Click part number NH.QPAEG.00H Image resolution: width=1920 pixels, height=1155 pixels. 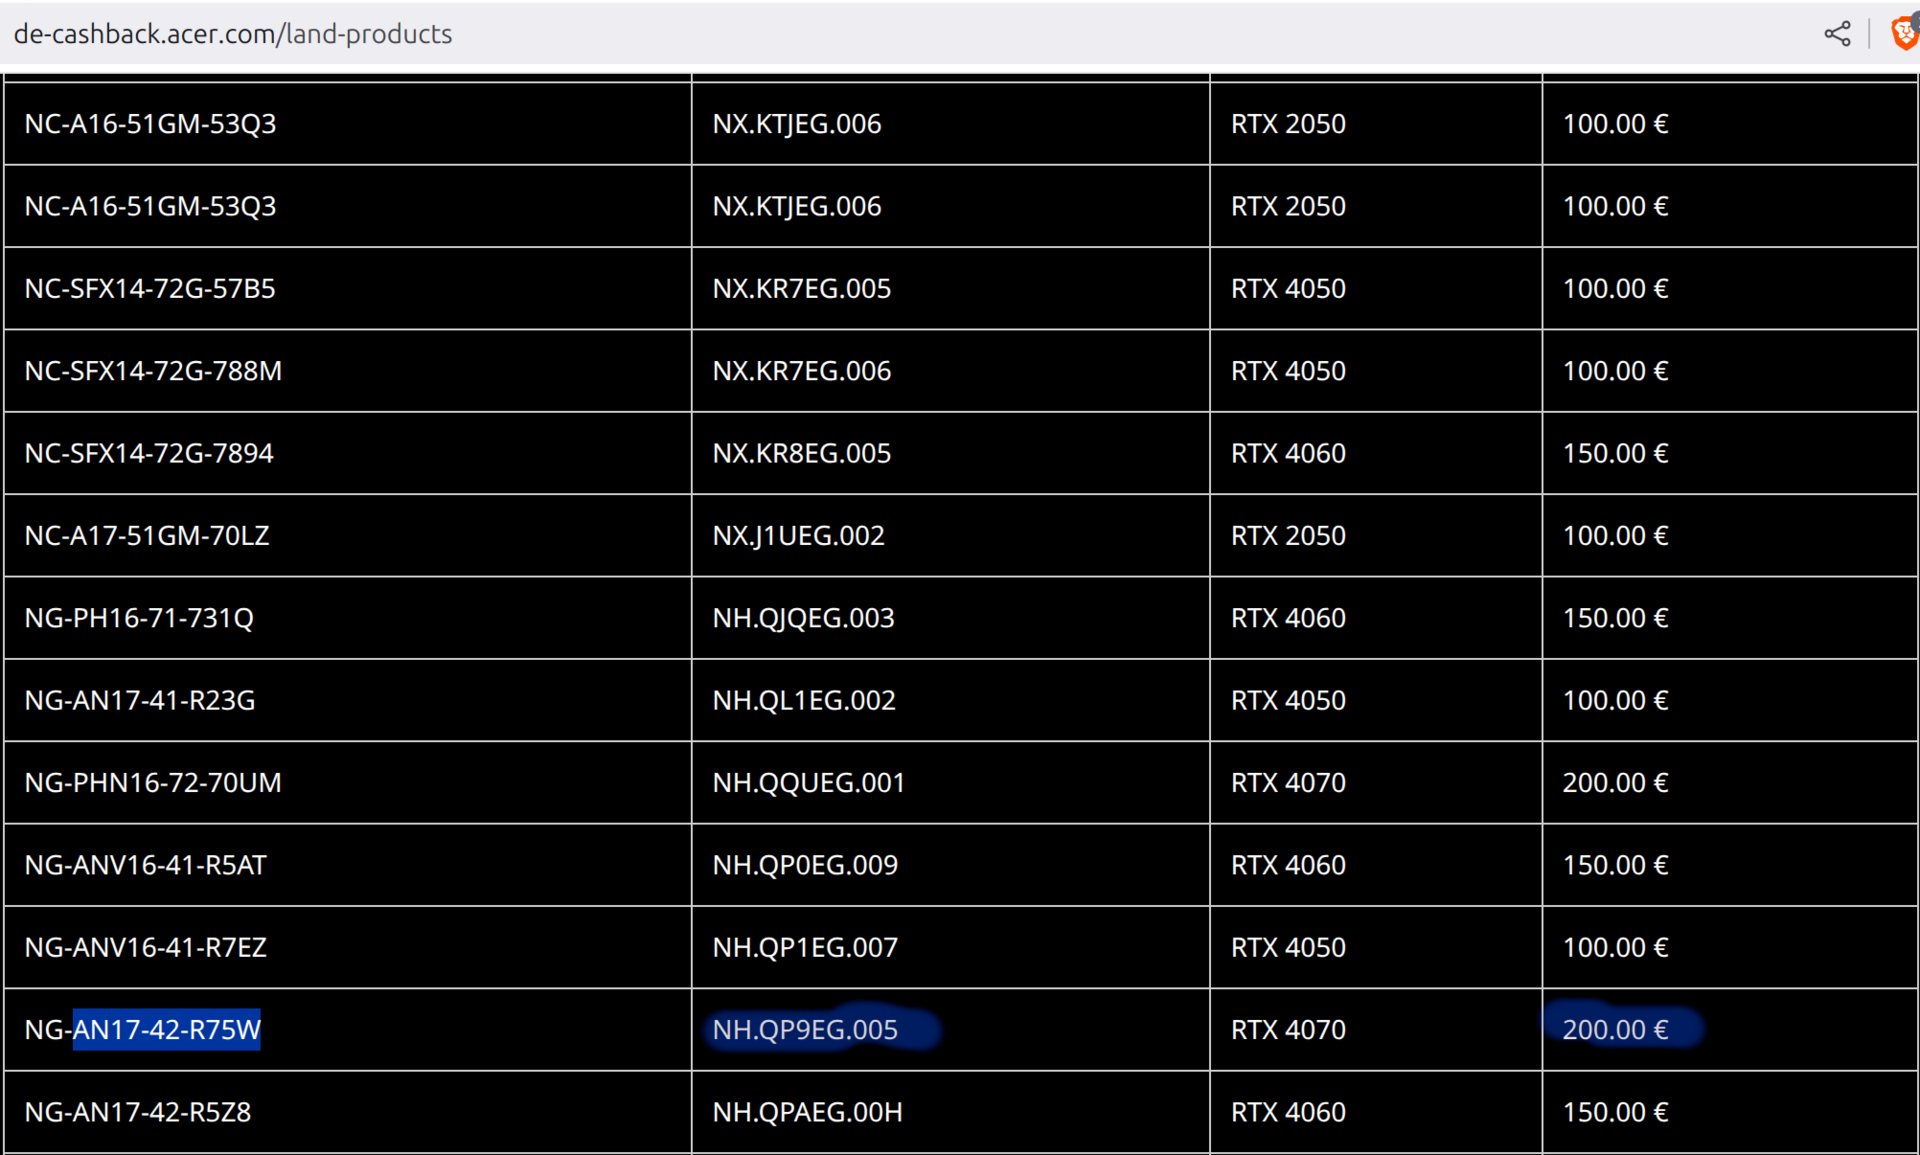(x=807, y=1112)
